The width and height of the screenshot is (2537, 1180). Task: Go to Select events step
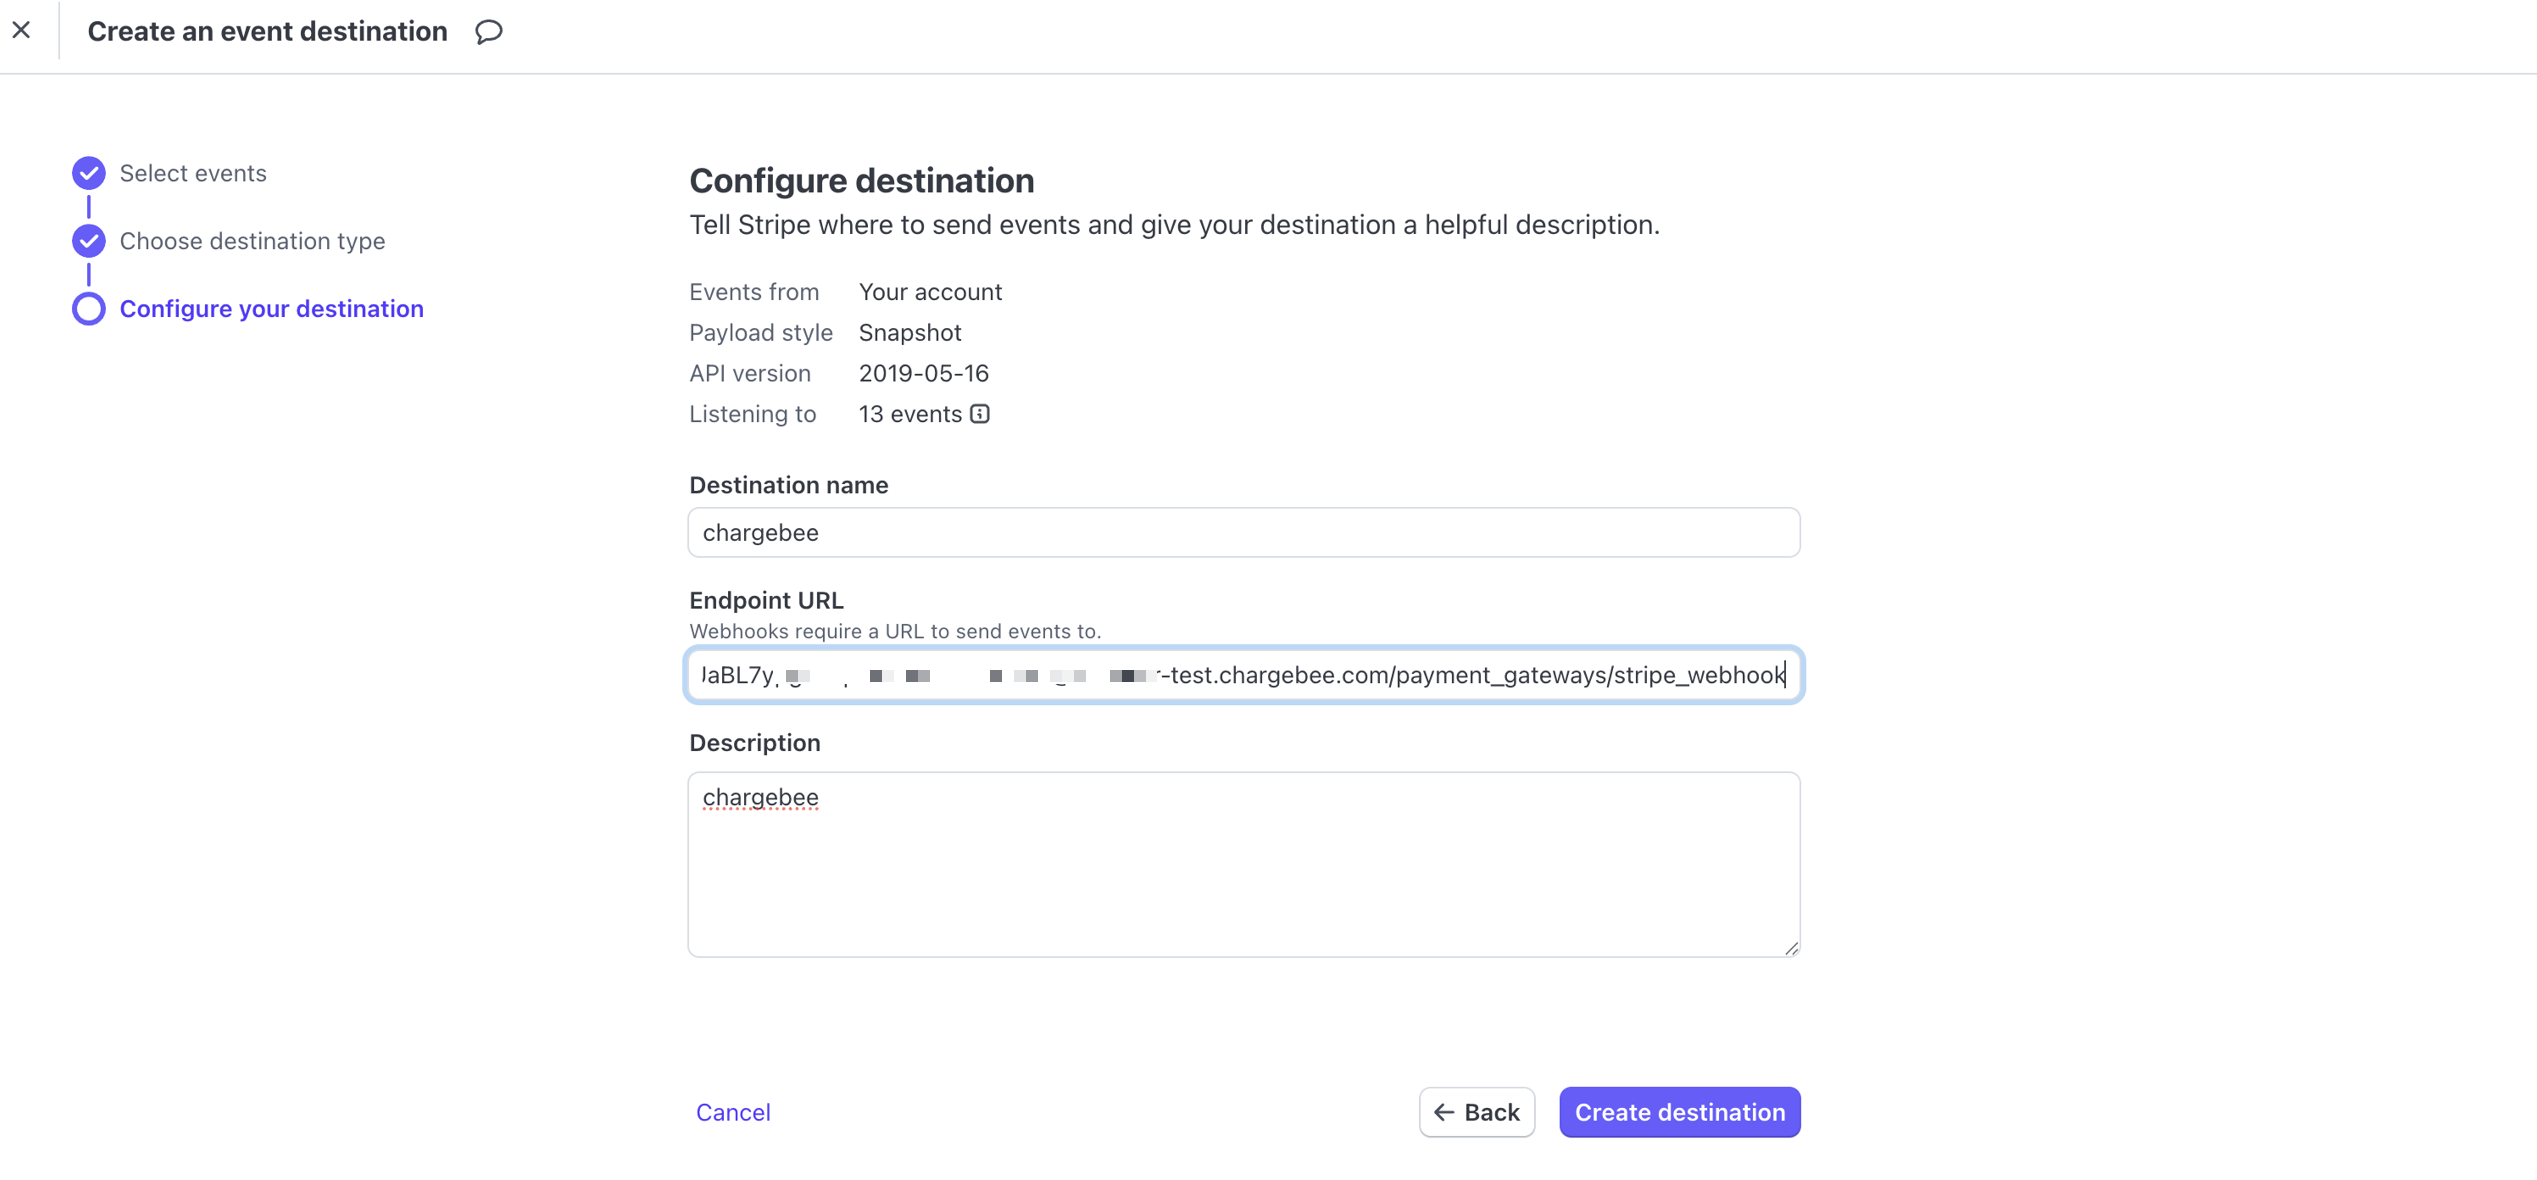click(x=193, y=173)
